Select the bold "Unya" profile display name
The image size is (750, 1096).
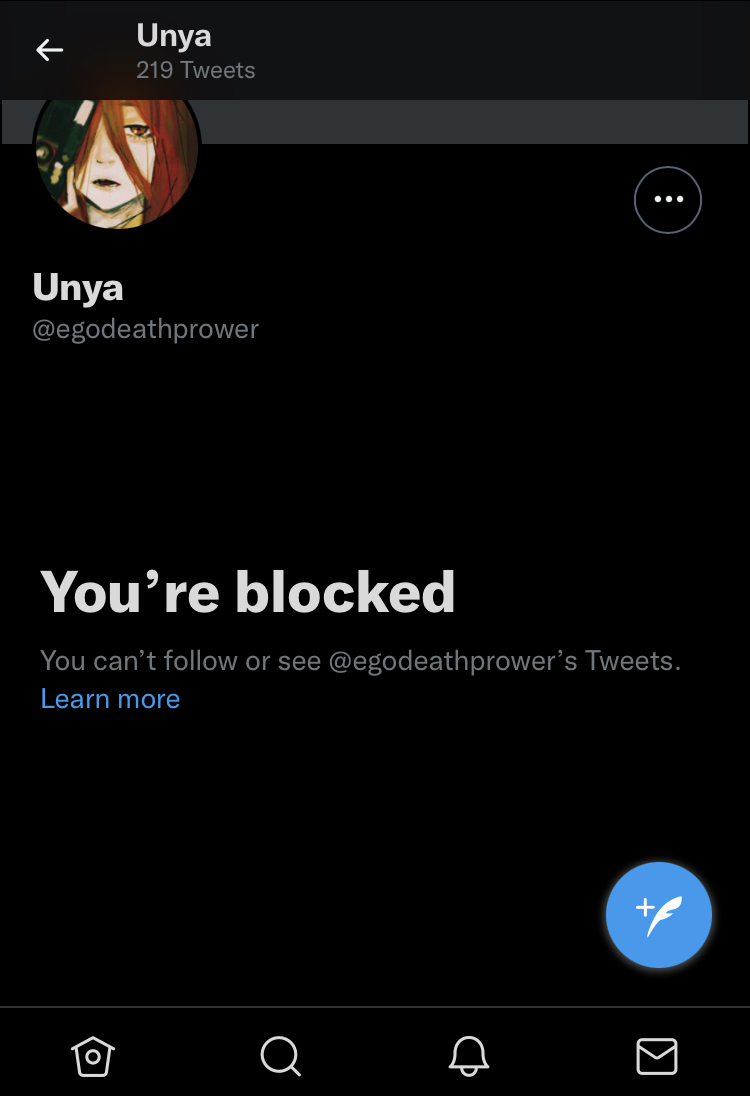(x=78, y=288)
